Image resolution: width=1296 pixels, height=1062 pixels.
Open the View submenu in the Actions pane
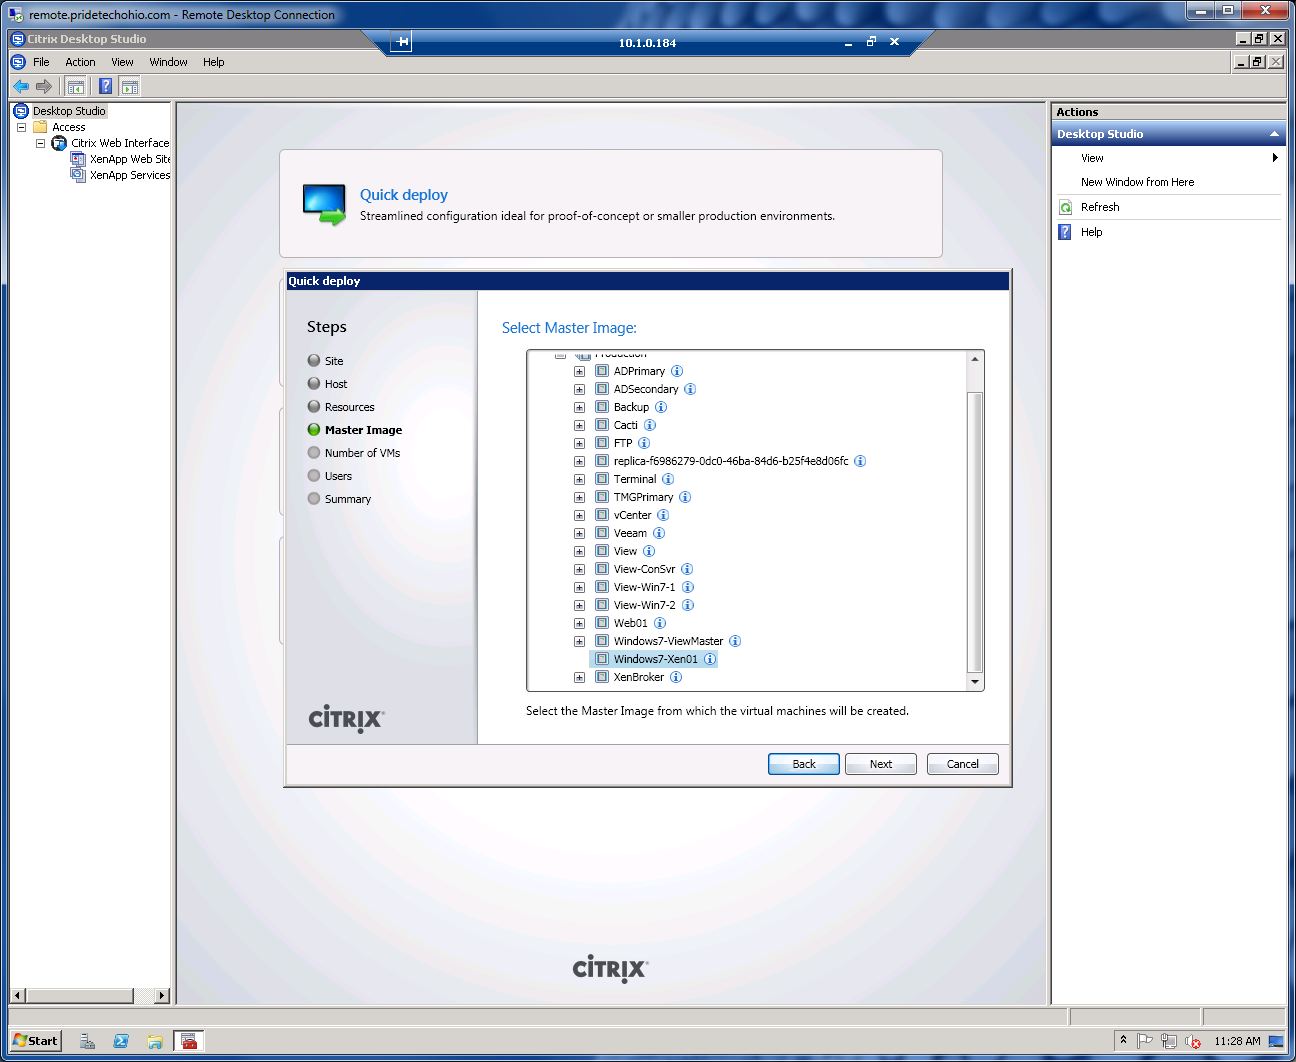(x=1168, y=158)
